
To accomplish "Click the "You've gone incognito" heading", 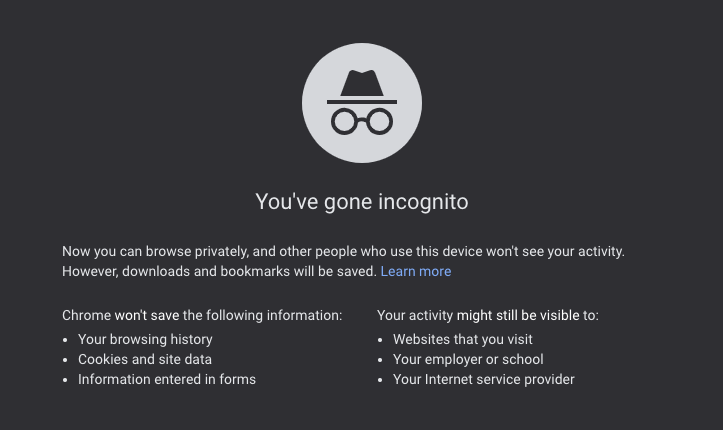I will pyautogui.click(x=362, y=201).
